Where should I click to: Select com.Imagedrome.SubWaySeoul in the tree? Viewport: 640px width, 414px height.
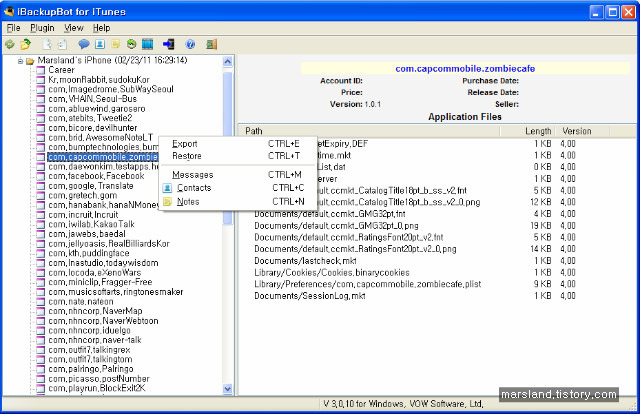pyautogui.click(x=111, y=89)
